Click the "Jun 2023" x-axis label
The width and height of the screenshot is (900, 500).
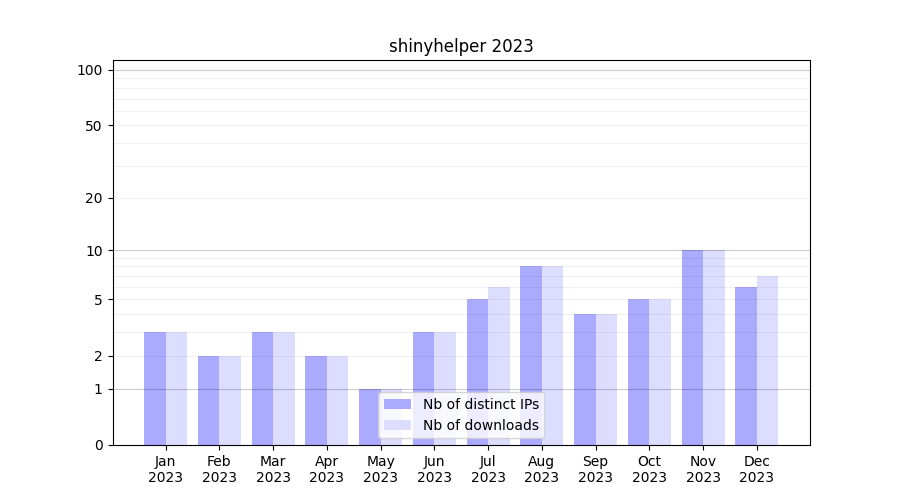coord(434,469)
